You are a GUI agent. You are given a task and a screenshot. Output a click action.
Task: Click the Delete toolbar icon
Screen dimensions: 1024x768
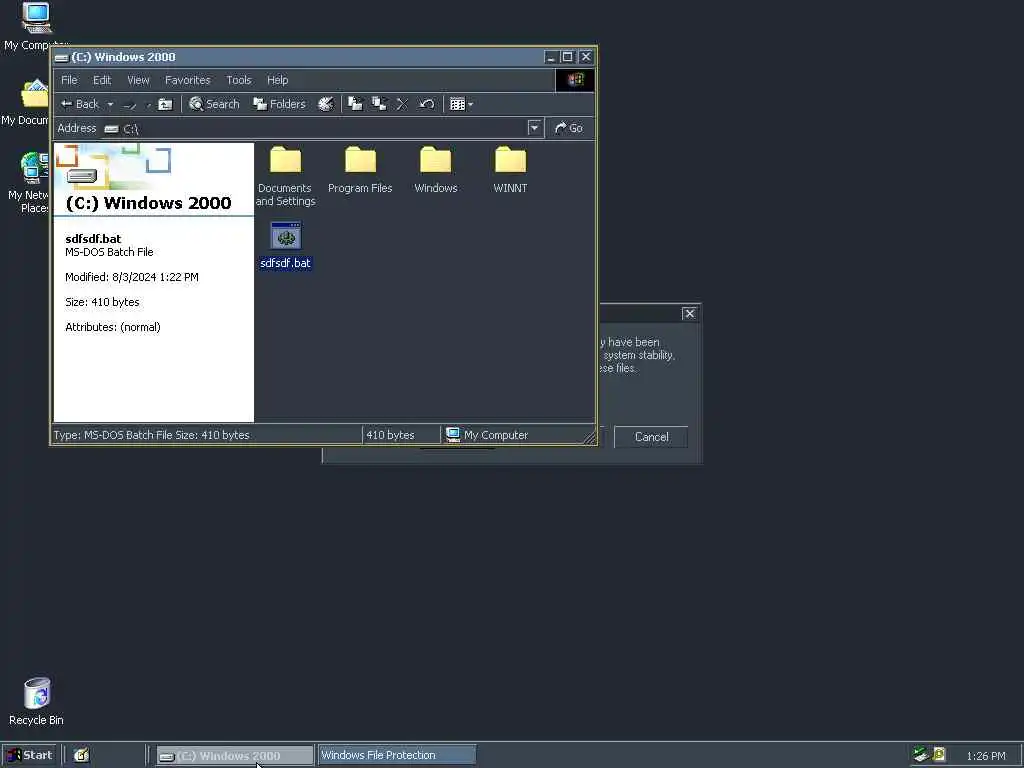[402, 104]
